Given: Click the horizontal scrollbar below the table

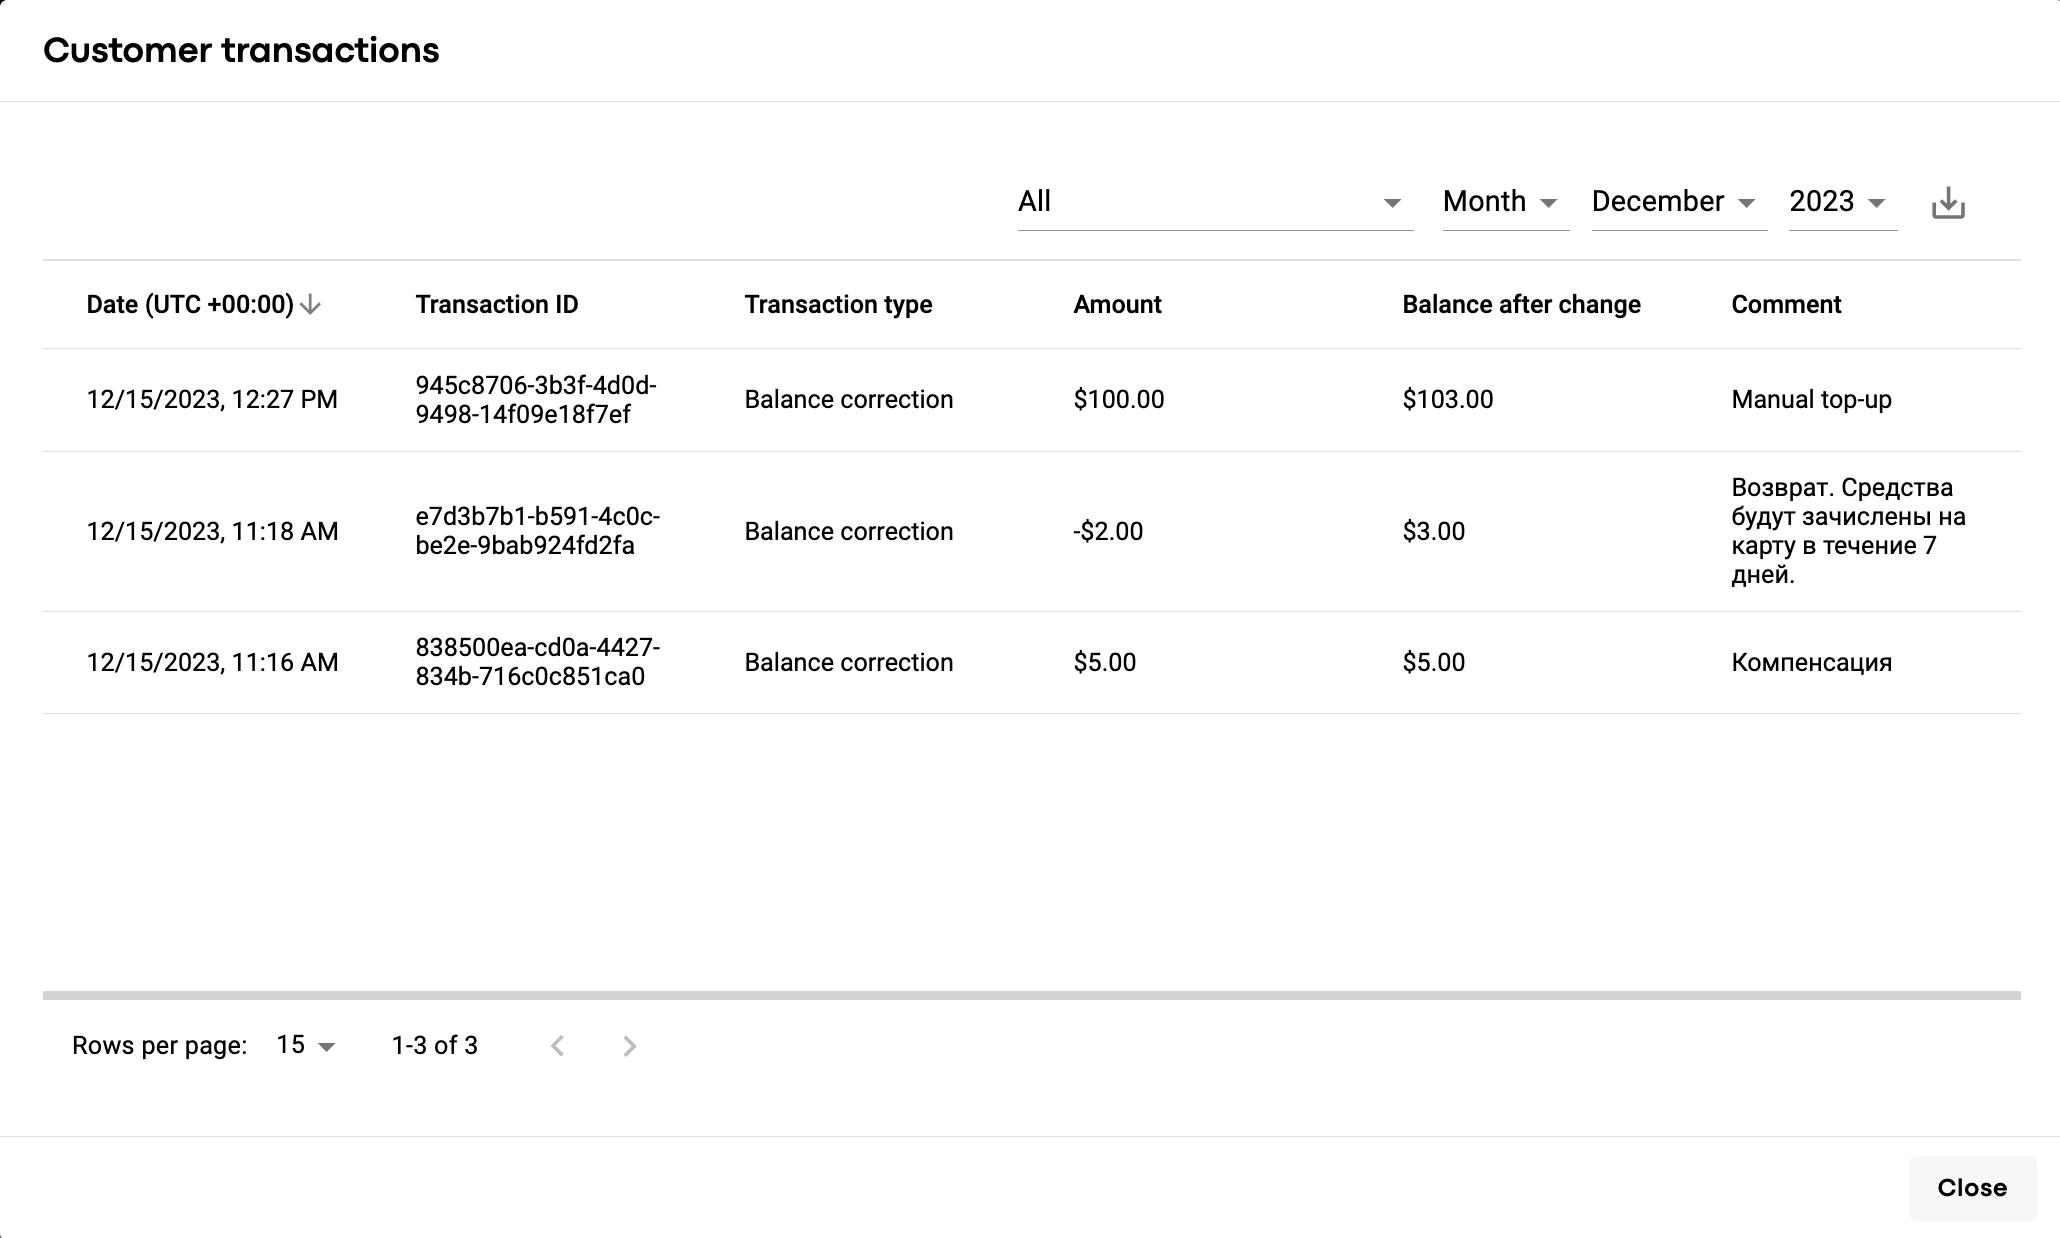Looking at the screenshot, I should tap(1031, 996).
